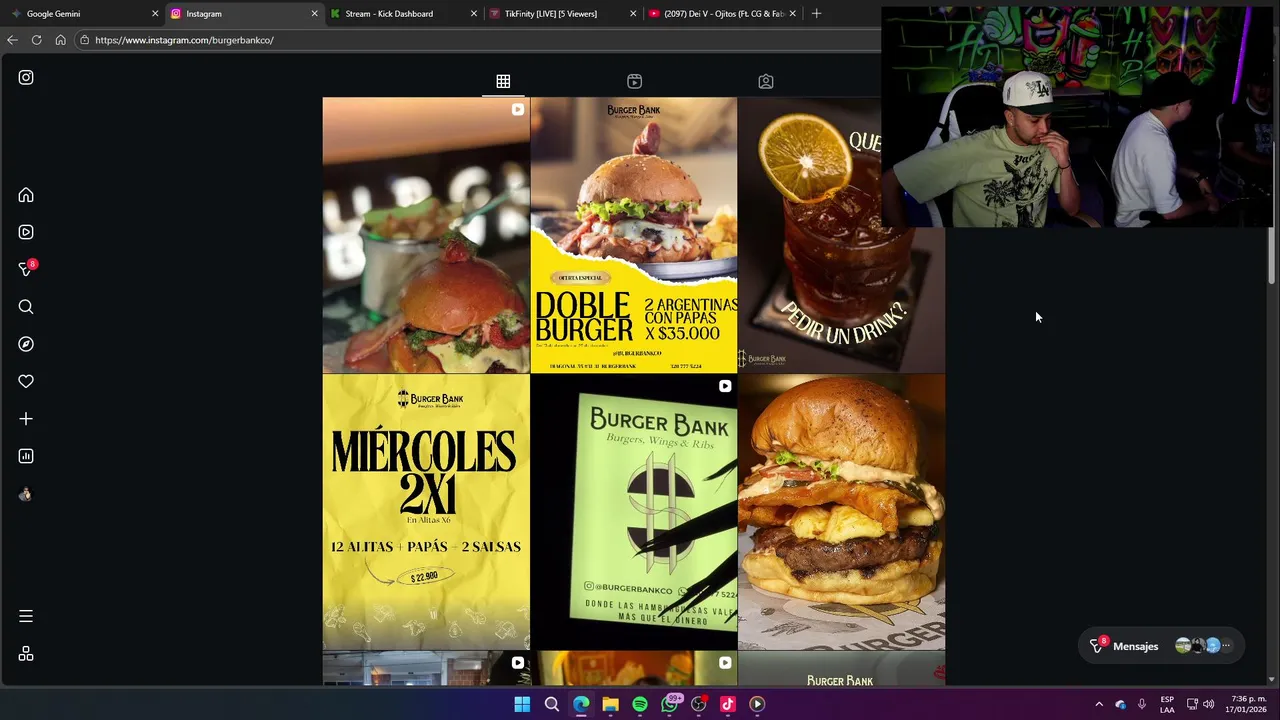The width and height of the screenshot is (1280, 720).
Task: Open the Explore compass icon
Action: 26,344
